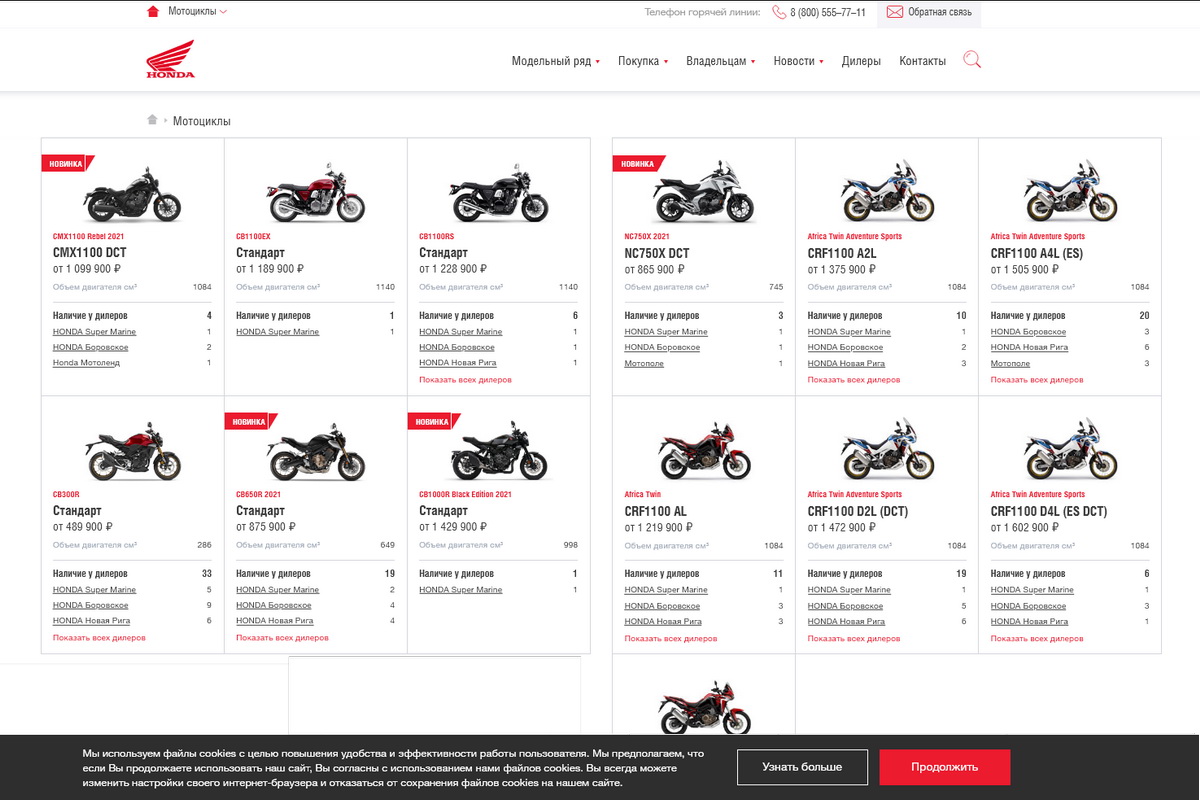Show all dealers for CRF1100 D2L (DCT)
This screenshot has width=1200, height=800.
click(x=854, y=638)
